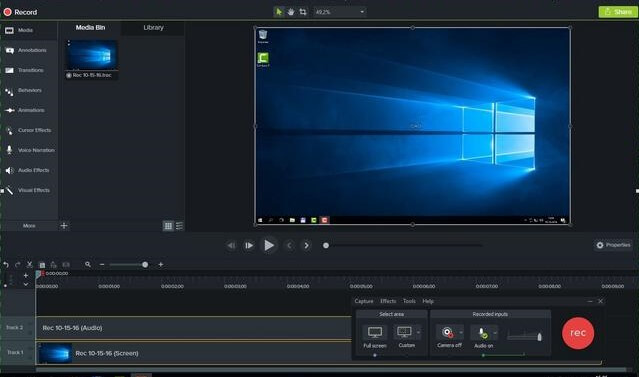Add a new track with plus icon

26,276
